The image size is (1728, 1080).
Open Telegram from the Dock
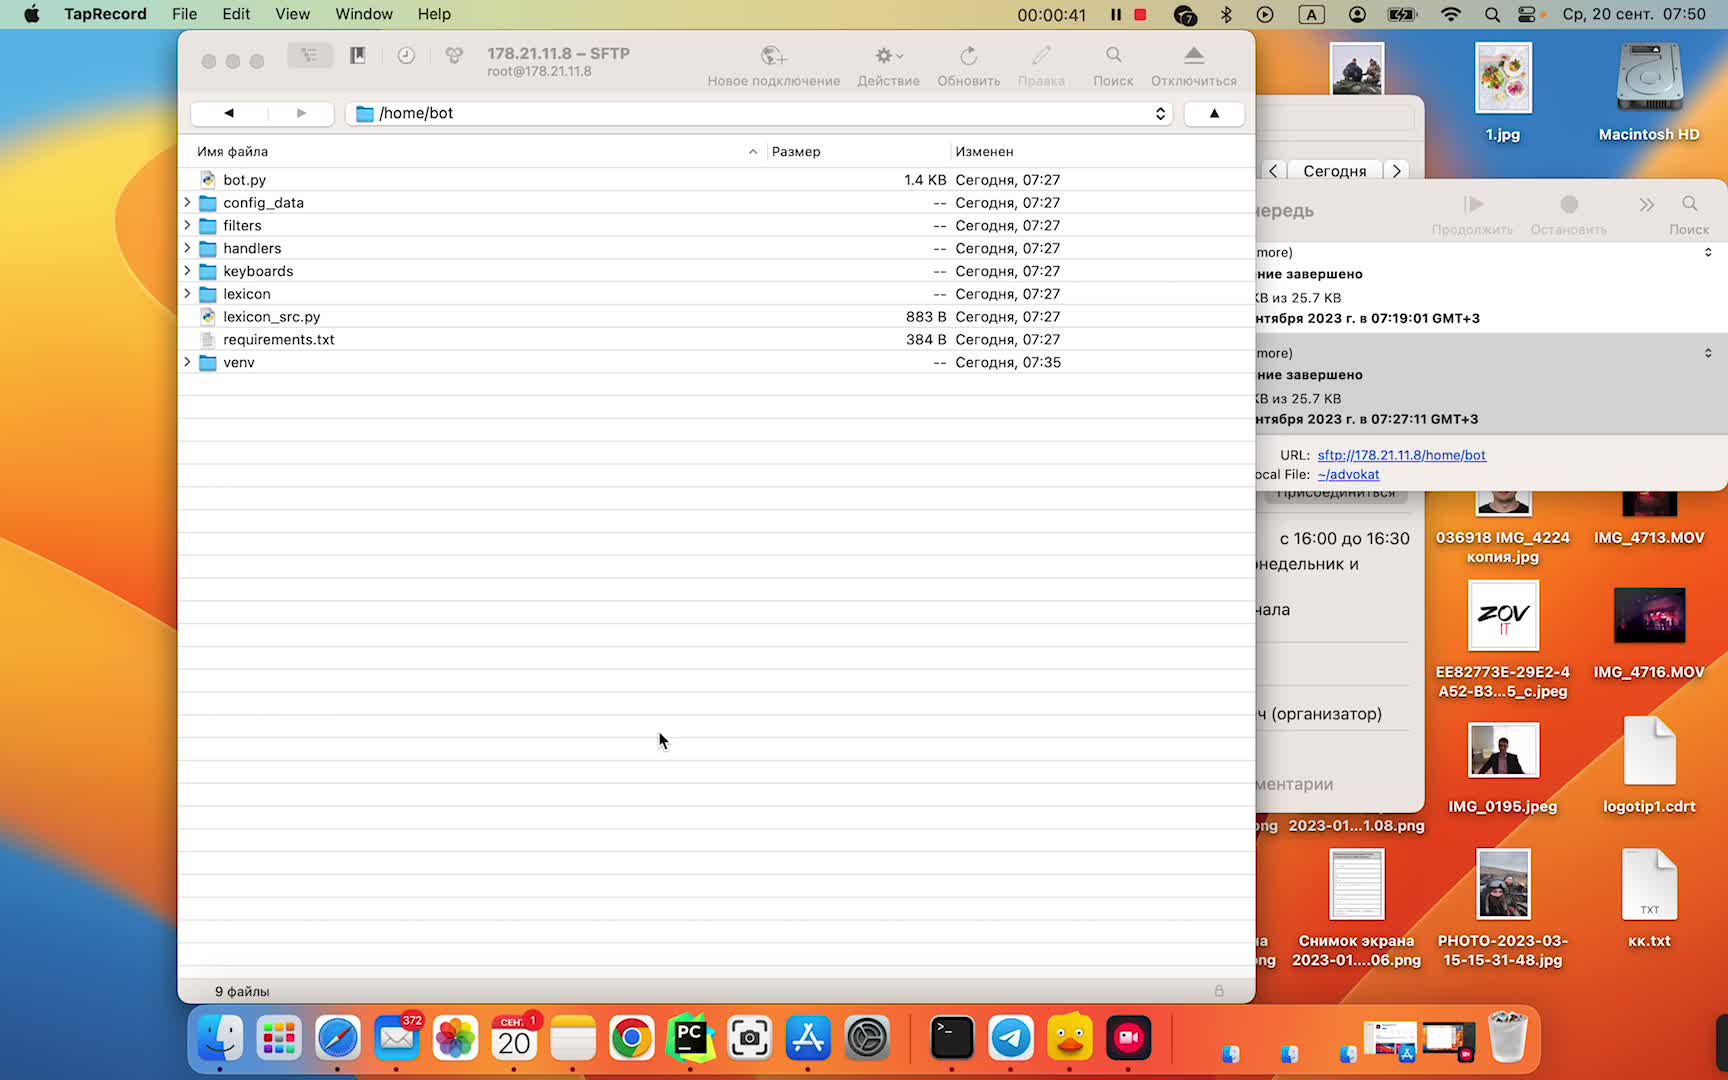pos(1011,1038)
